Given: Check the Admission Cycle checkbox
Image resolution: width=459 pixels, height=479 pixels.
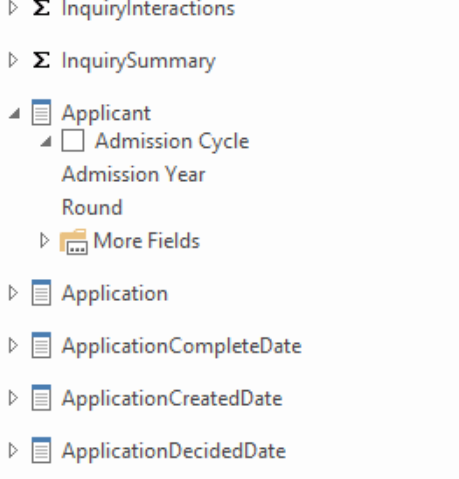Looking at the screenshot, I should 73,141.
